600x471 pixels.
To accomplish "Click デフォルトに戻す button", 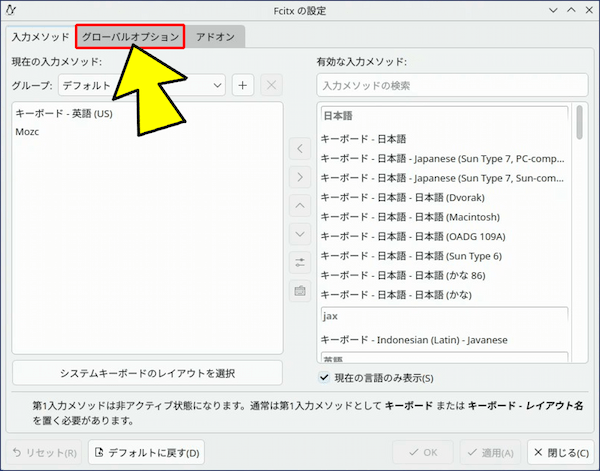I will [147, 453].
